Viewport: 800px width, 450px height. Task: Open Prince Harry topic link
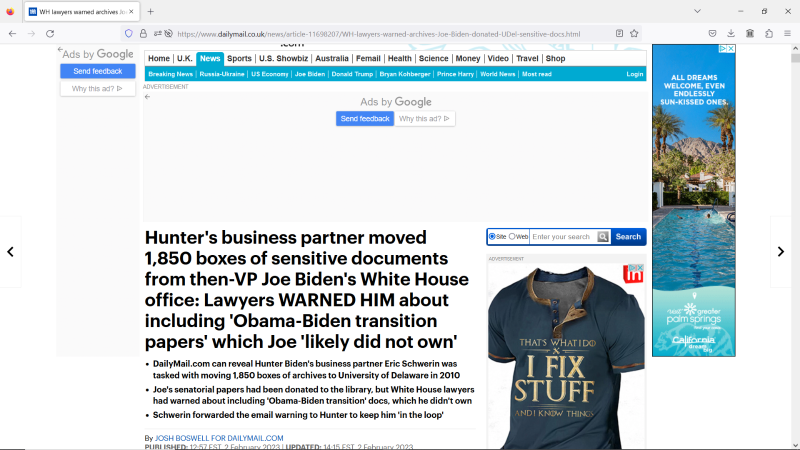tap(455, 74)
